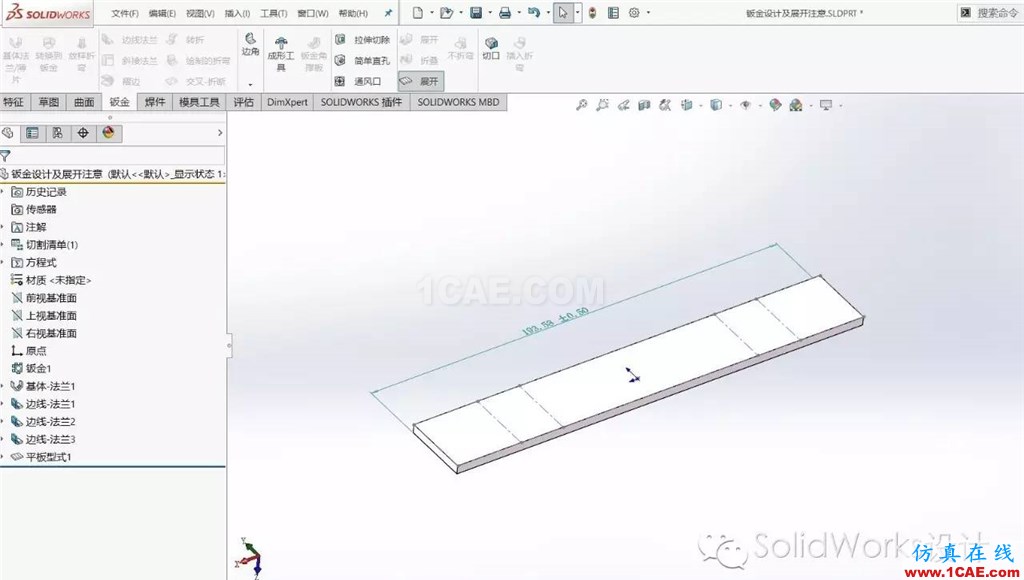The width and height of the screenshot is (1024, 580).
Task: Click the Save icon in toolbar
Action: [476, 12]
